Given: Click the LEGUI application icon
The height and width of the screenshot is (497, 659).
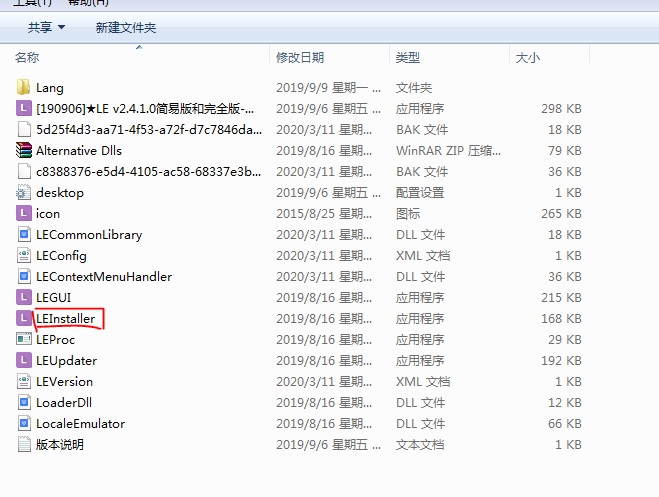Looking at the screenshot, I should tap(24, 297).
